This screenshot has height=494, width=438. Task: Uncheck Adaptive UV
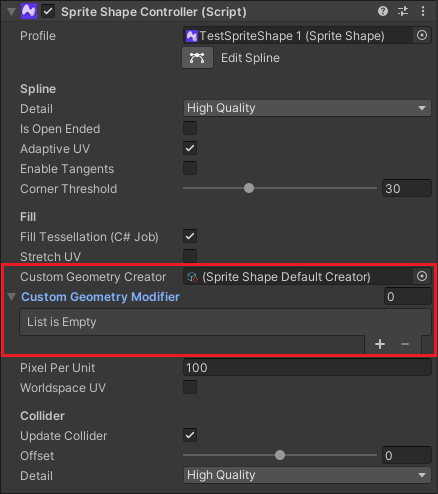pyautogui.click(x=190, y=148)
